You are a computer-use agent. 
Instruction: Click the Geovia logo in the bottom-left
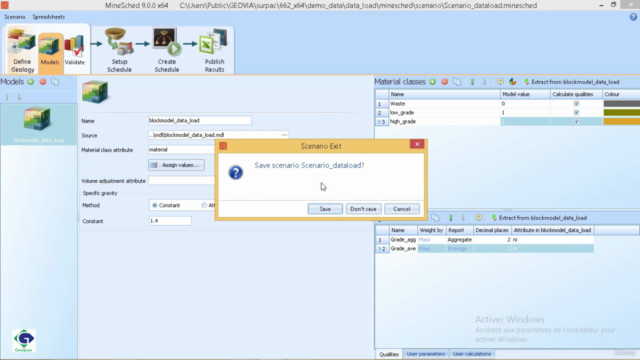[24, 340]
